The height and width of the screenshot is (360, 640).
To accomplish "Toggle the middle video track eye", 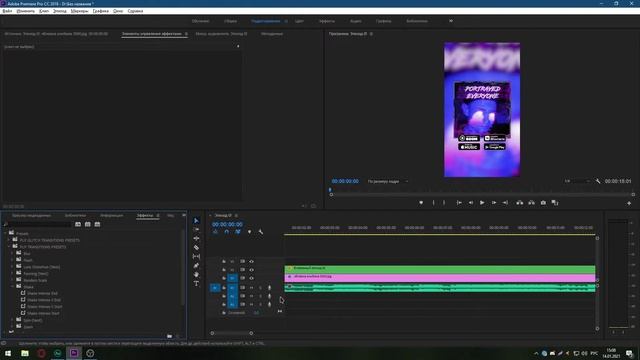I will click(251, 270).
